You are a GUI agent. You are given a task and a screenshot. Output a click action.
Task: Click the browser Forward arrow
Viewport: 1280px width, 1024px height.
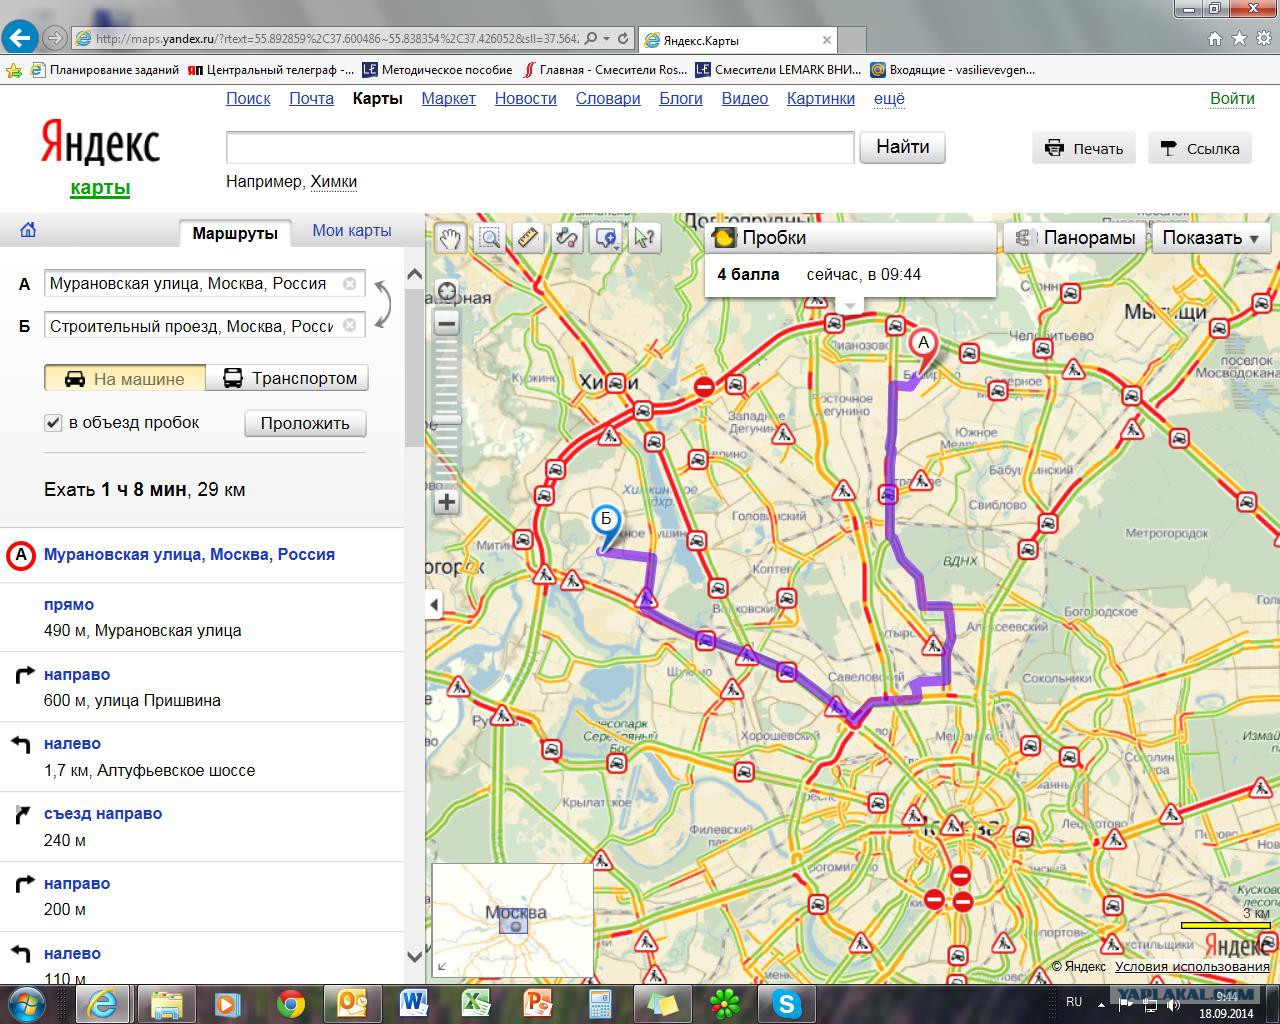55,38
